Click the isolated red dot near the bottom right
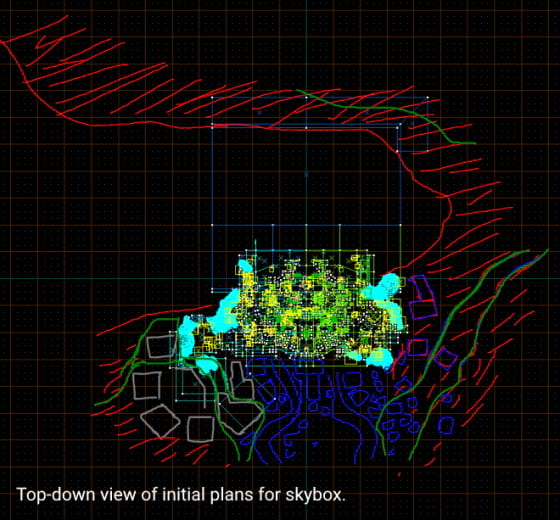Image resolution: width=560 pixels, height=520 pixels. [400, 475]
